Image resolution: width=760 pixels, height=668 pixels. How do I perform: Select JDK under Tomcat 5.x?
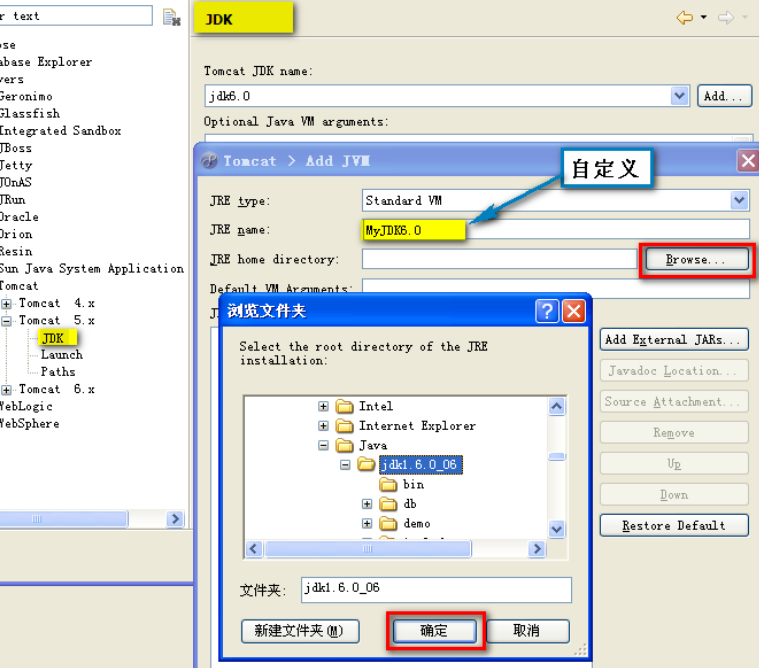(x=53, y=338)
